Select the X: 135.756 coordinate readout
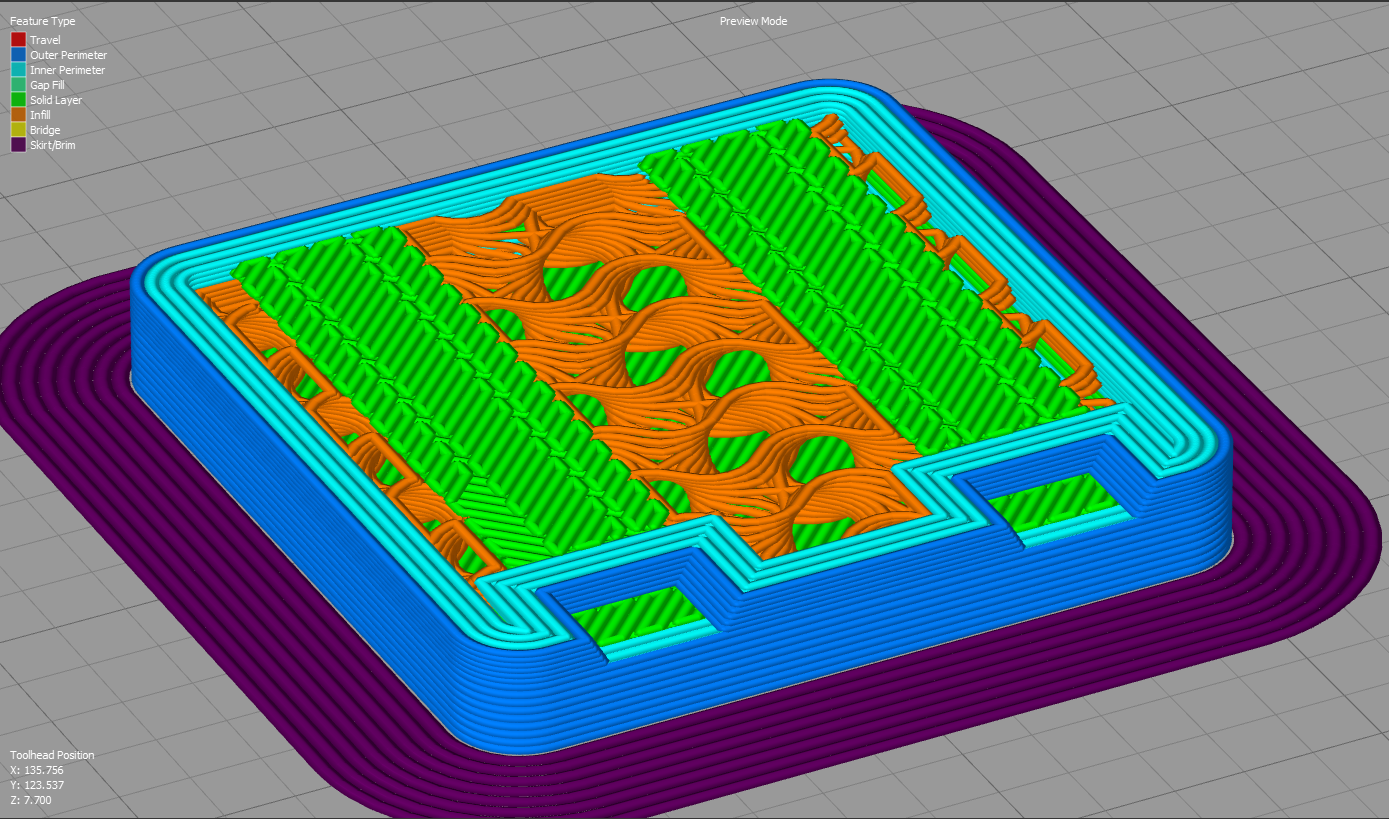 click(x=36, y=770)
